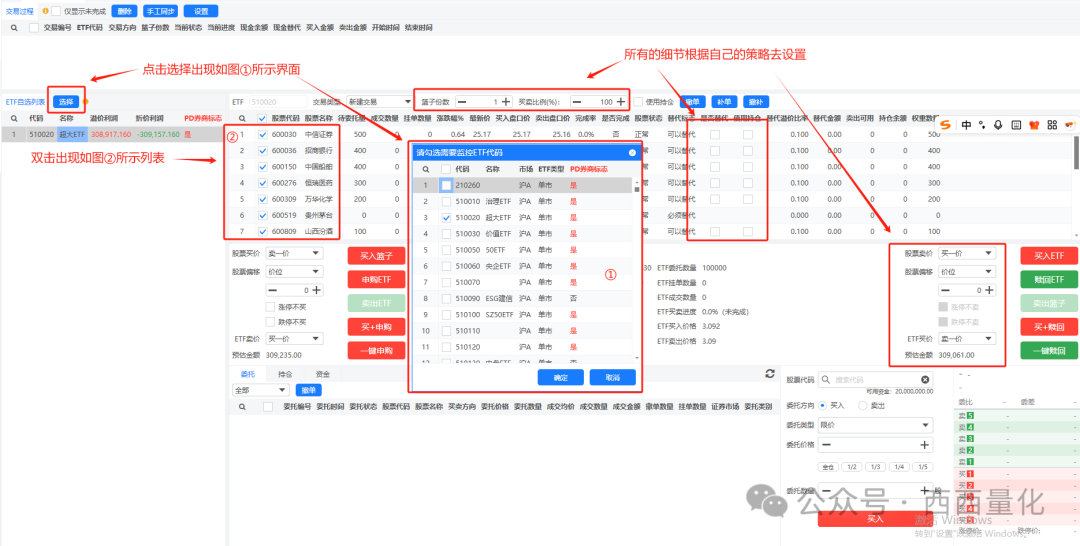Uncheck ETF 510020 超大ETF in dialog
The height and width of the screenshot is (546, 1080).
pos(446,218)
